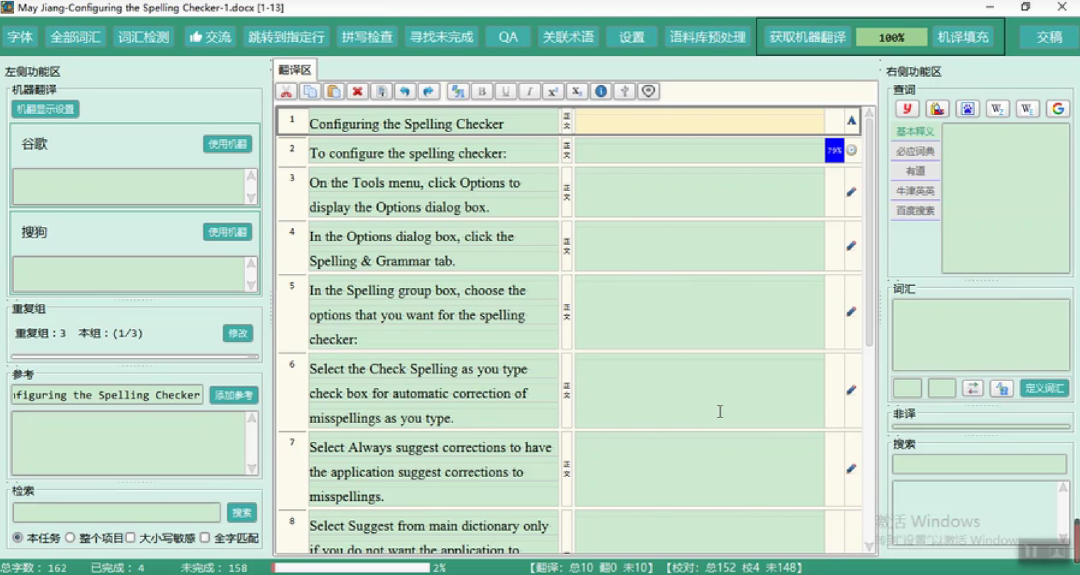This screenshot has height=575, width=1080.
Task: Click the translation area vertical scrollbar
Action: [869, 329]
